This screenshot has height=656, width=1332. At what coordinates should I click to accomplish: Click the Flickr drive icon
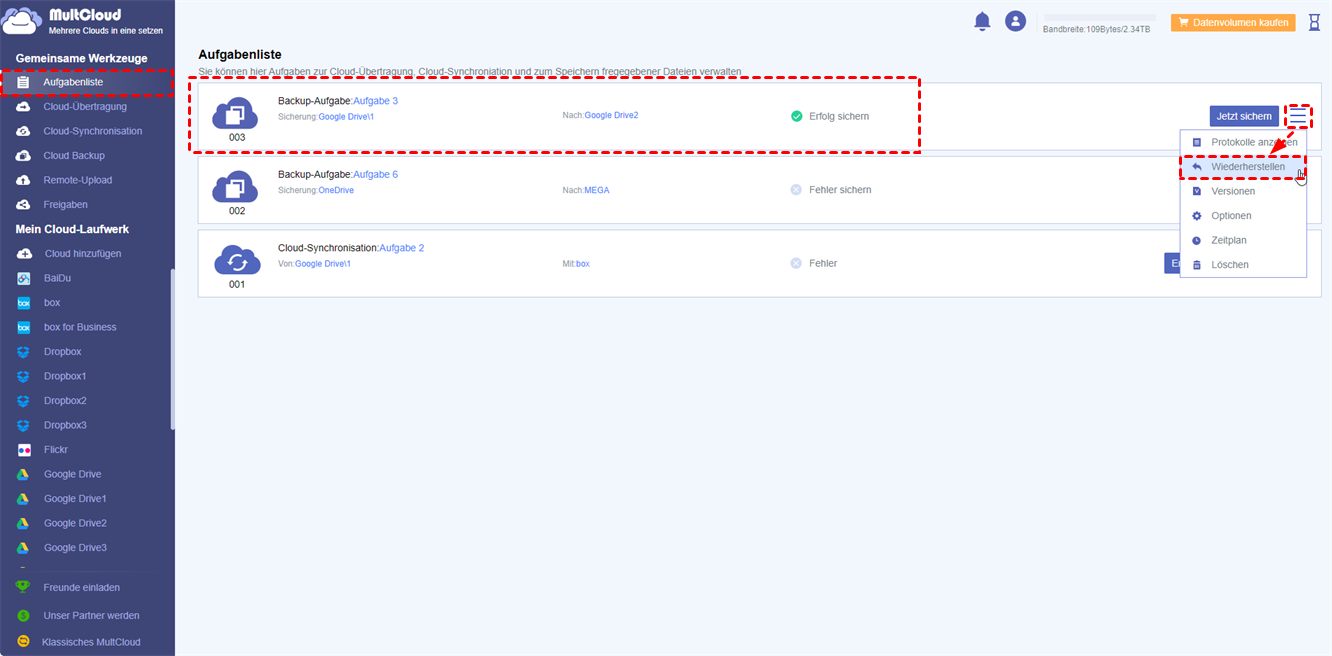(x=23, y=450)
